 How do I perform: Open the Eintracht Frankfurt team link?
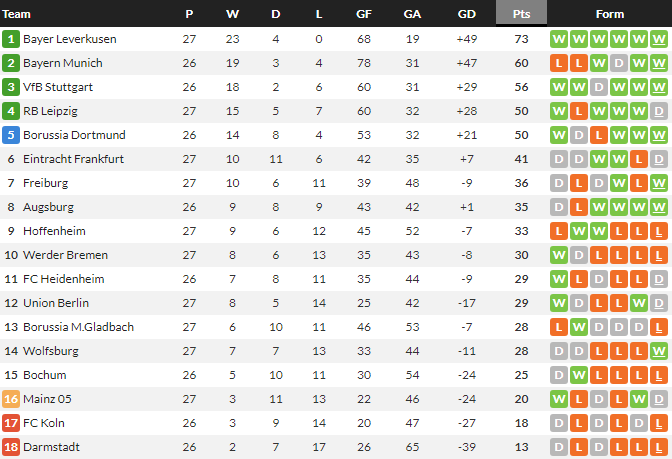(x=73, y=159)
